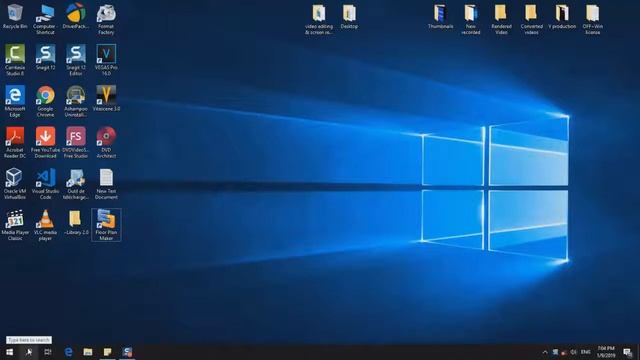This screenshot has height=360, width=640.
Task: Open the New Text Document file
Action: click(x=106, y=184)
